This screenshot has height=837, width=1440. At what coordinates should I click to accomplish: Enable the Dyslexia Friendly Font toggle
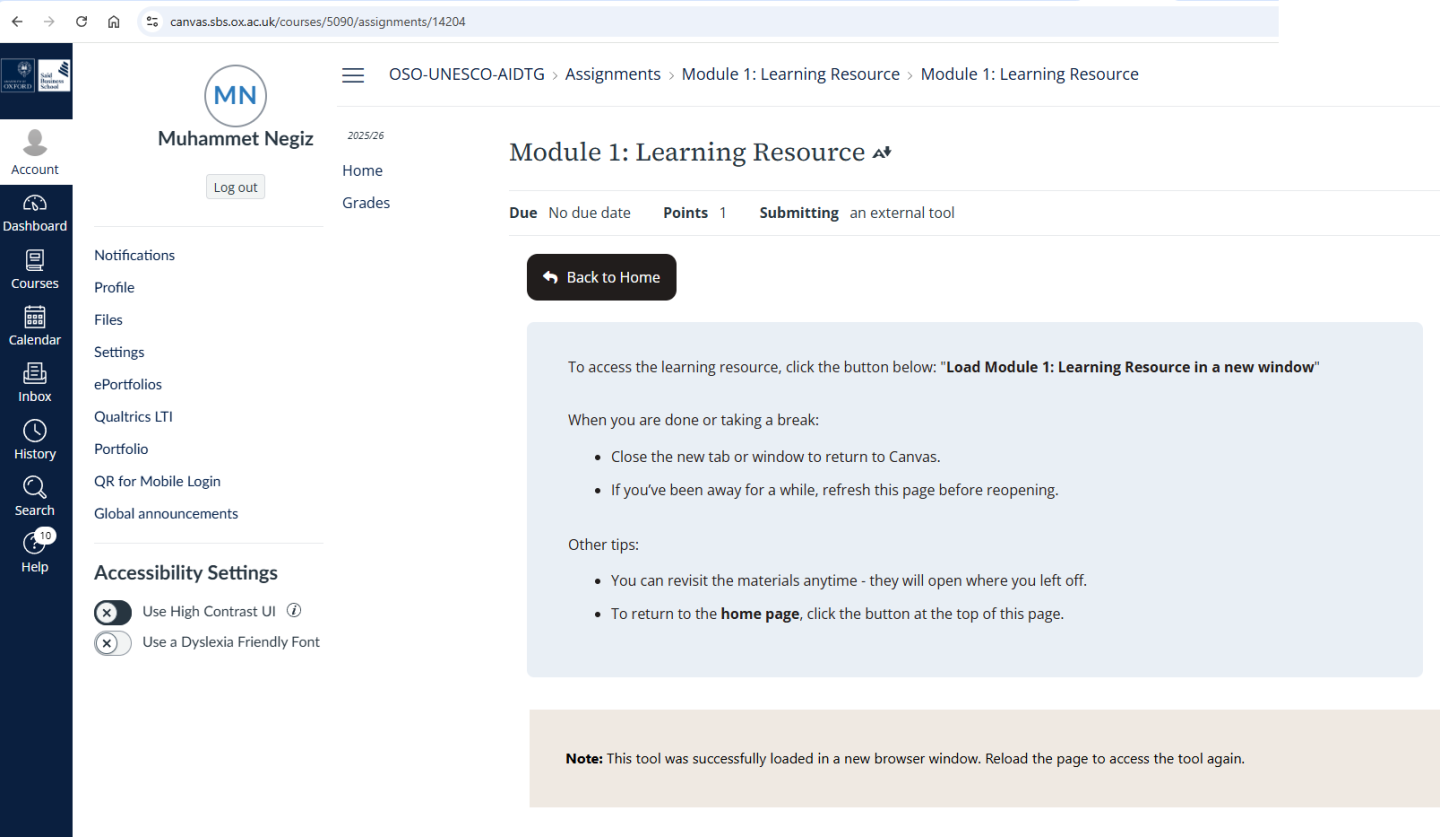pos(113,643)
